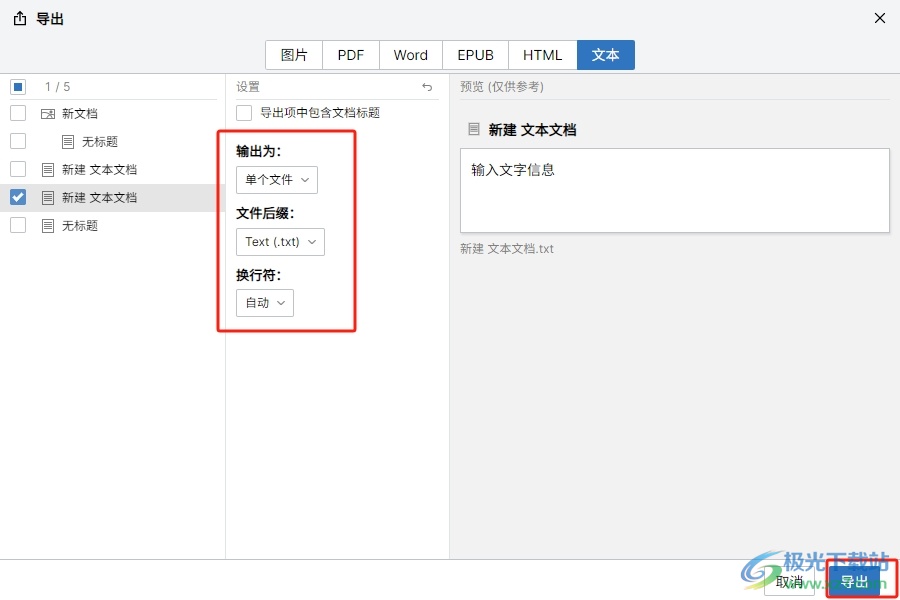Open the 单个文件 output dropdown

pyautogui.click(x=277, y=180)
